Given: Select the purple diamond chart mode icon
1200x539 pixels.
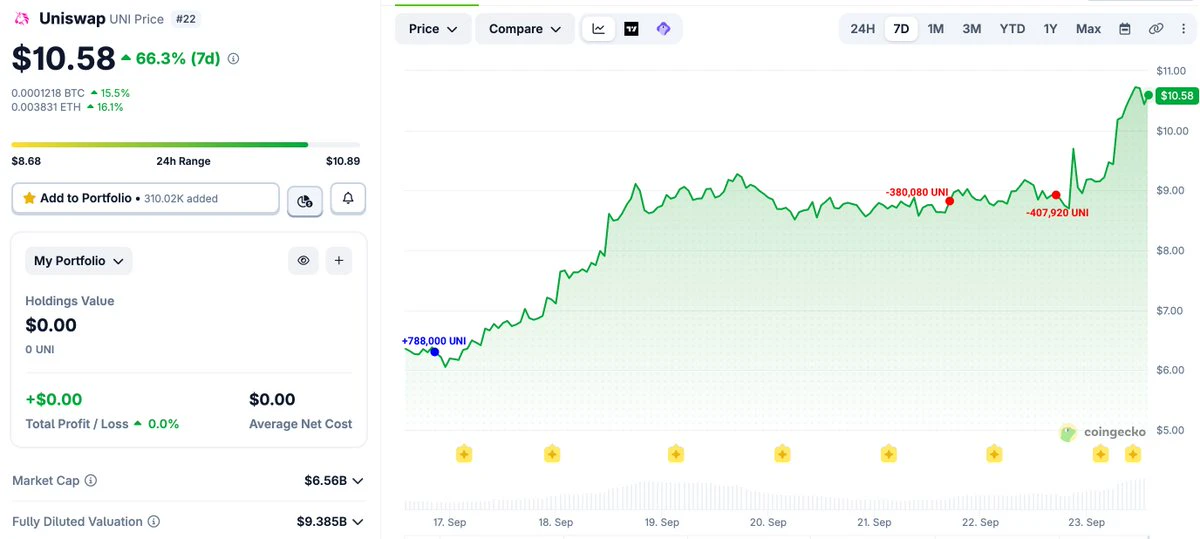Looking at the screenshot, I should [x=663, y=29].
